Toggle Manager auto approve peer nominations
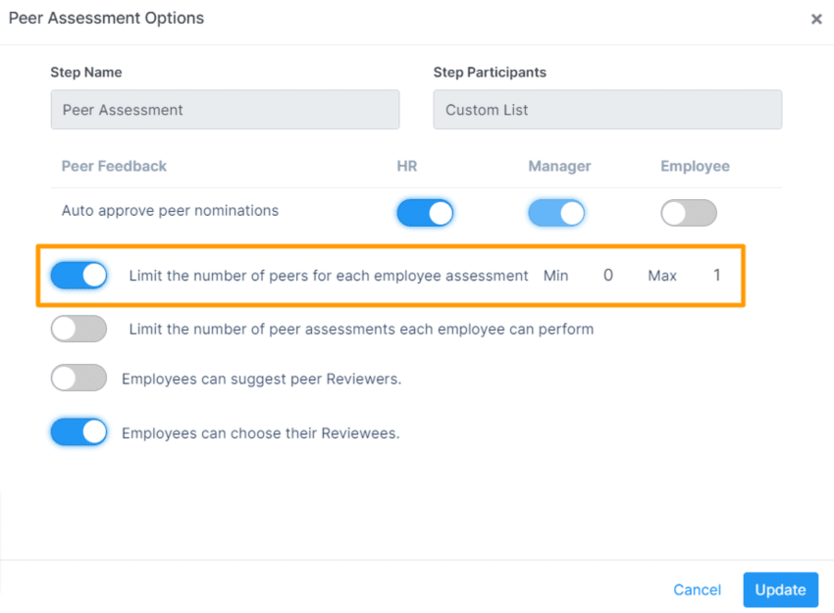The image size is (834, 613). [x=556, y=213]
